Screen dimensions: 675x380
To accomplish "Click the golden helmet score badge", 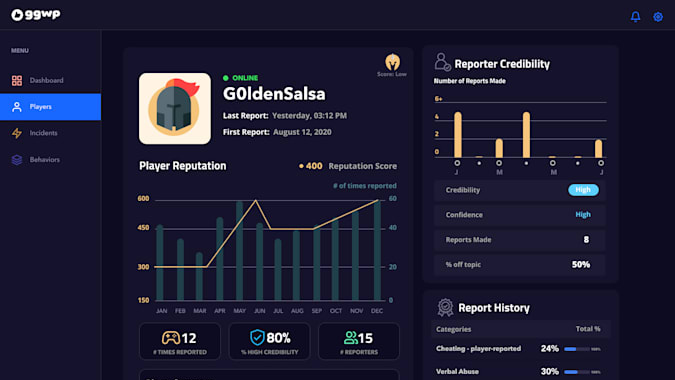I will [392, 62].
